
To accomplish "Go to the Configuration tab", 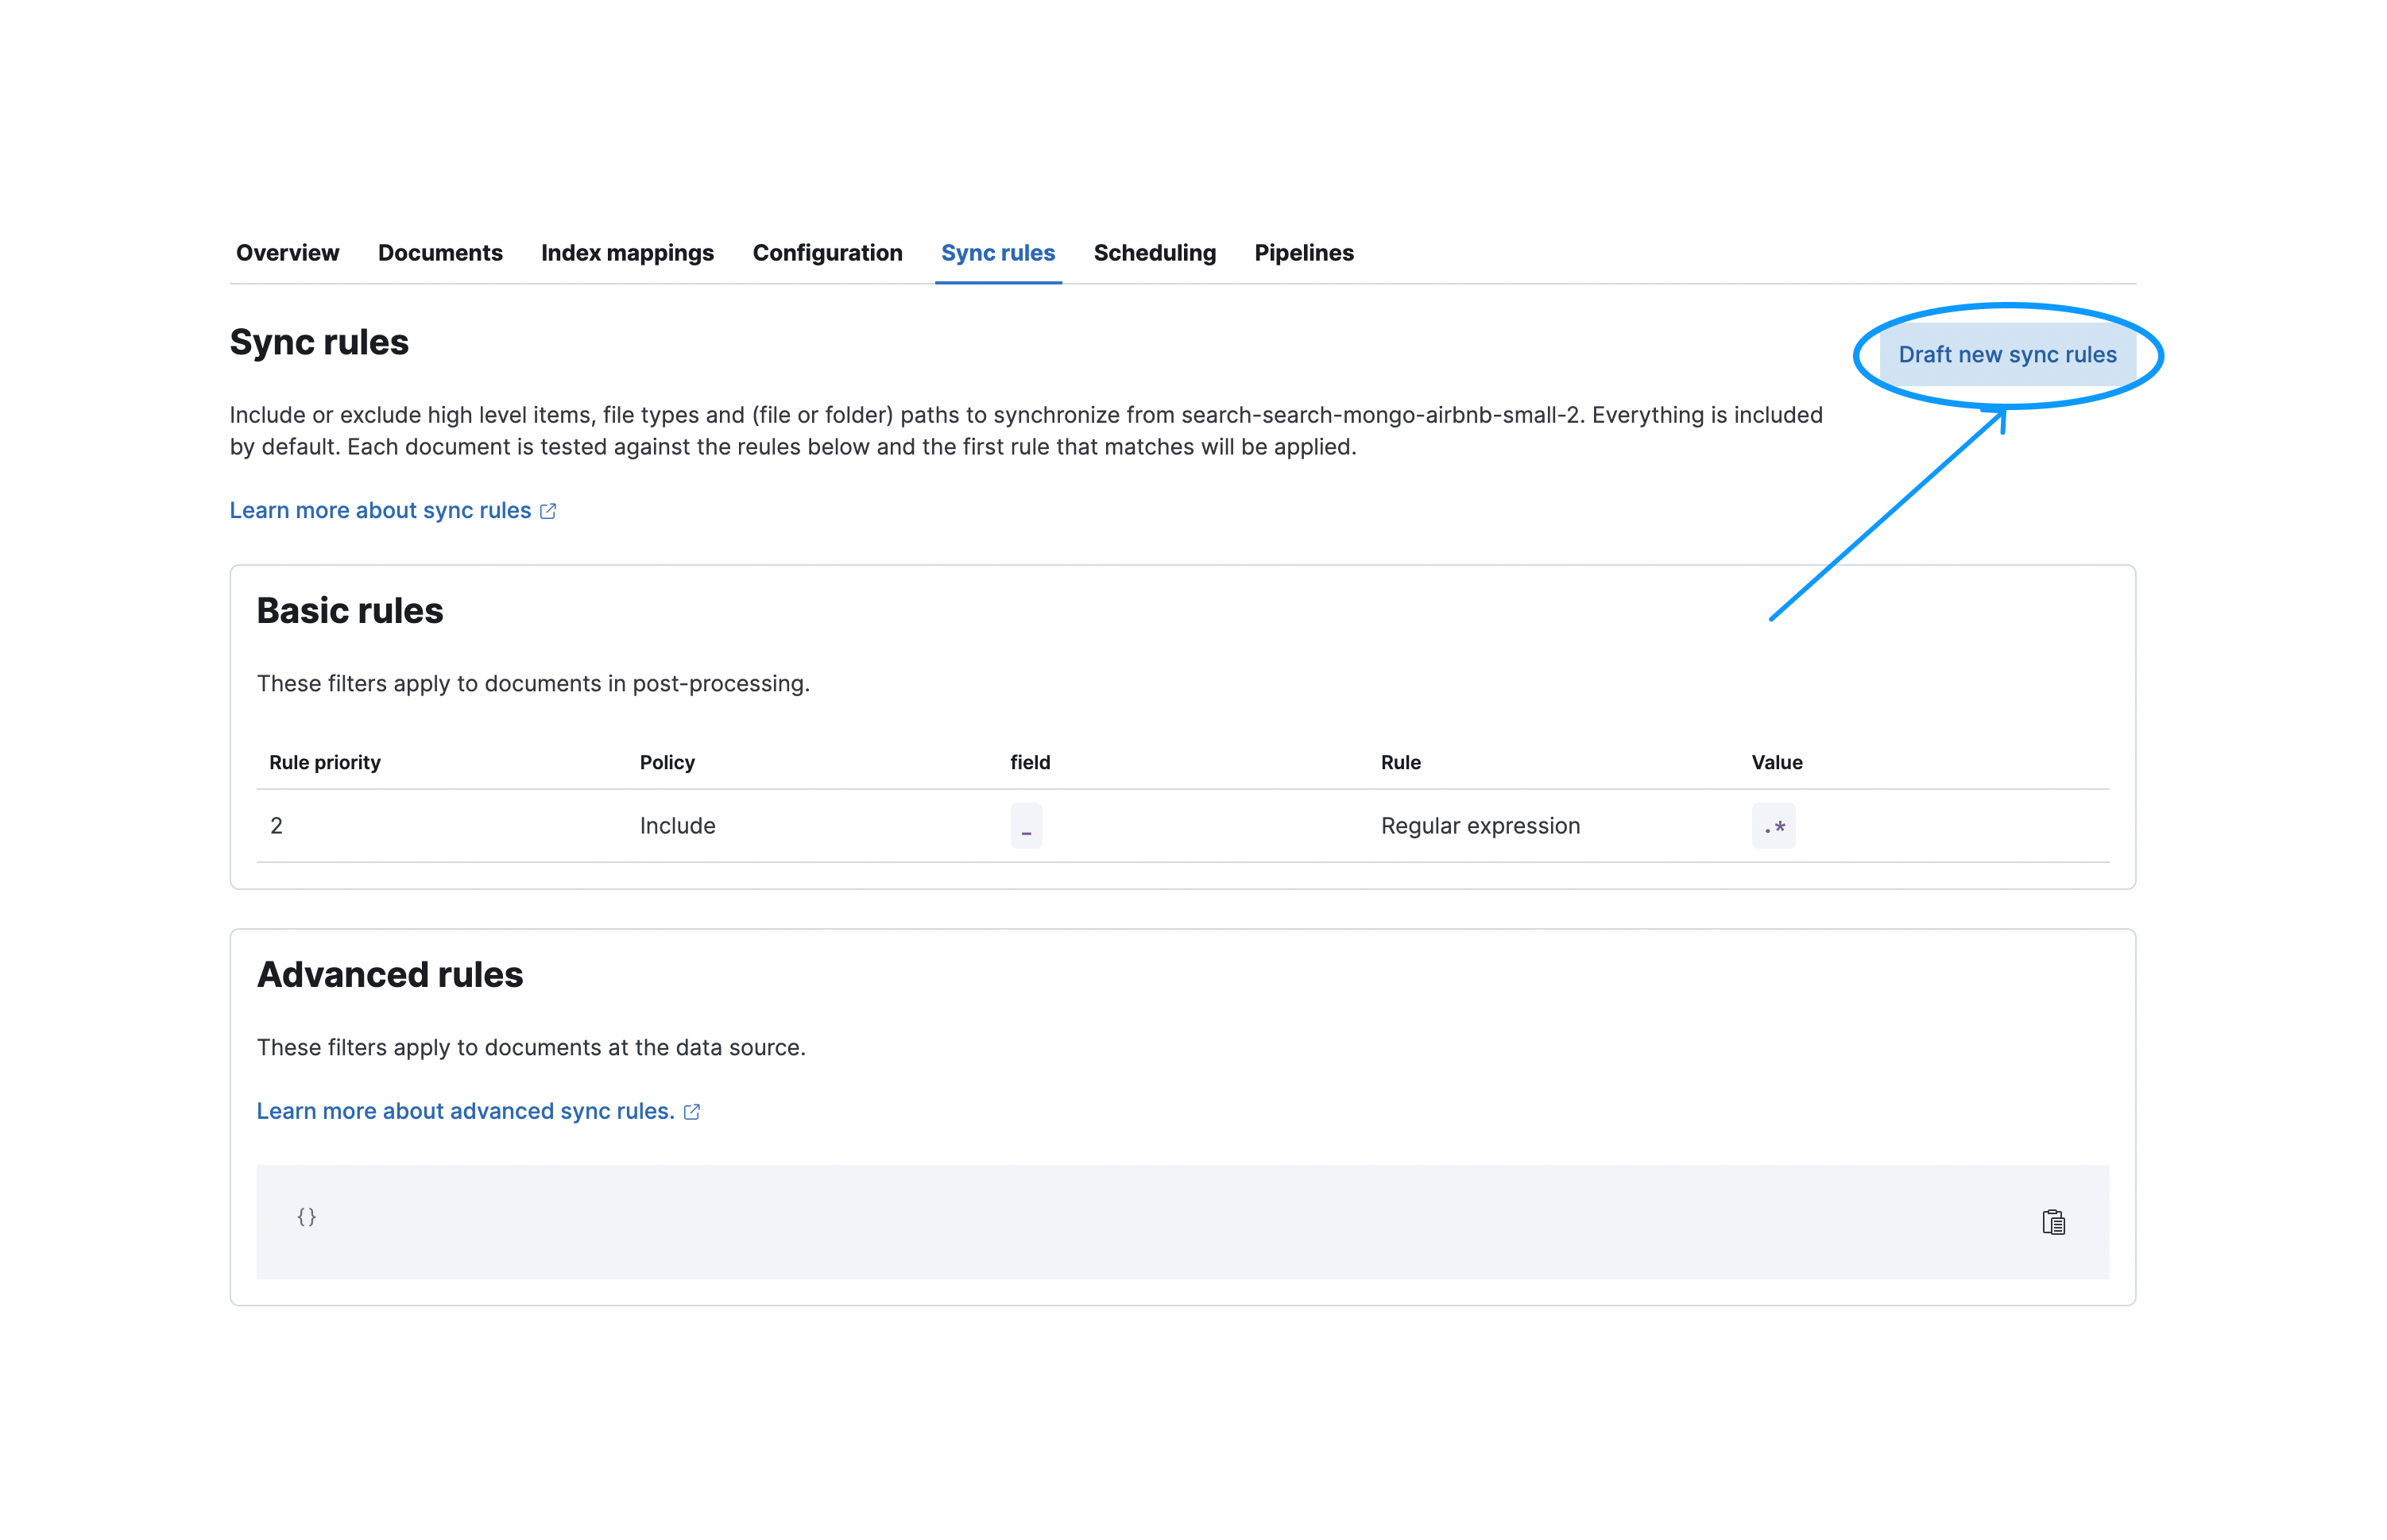I will tap(827, 253).
